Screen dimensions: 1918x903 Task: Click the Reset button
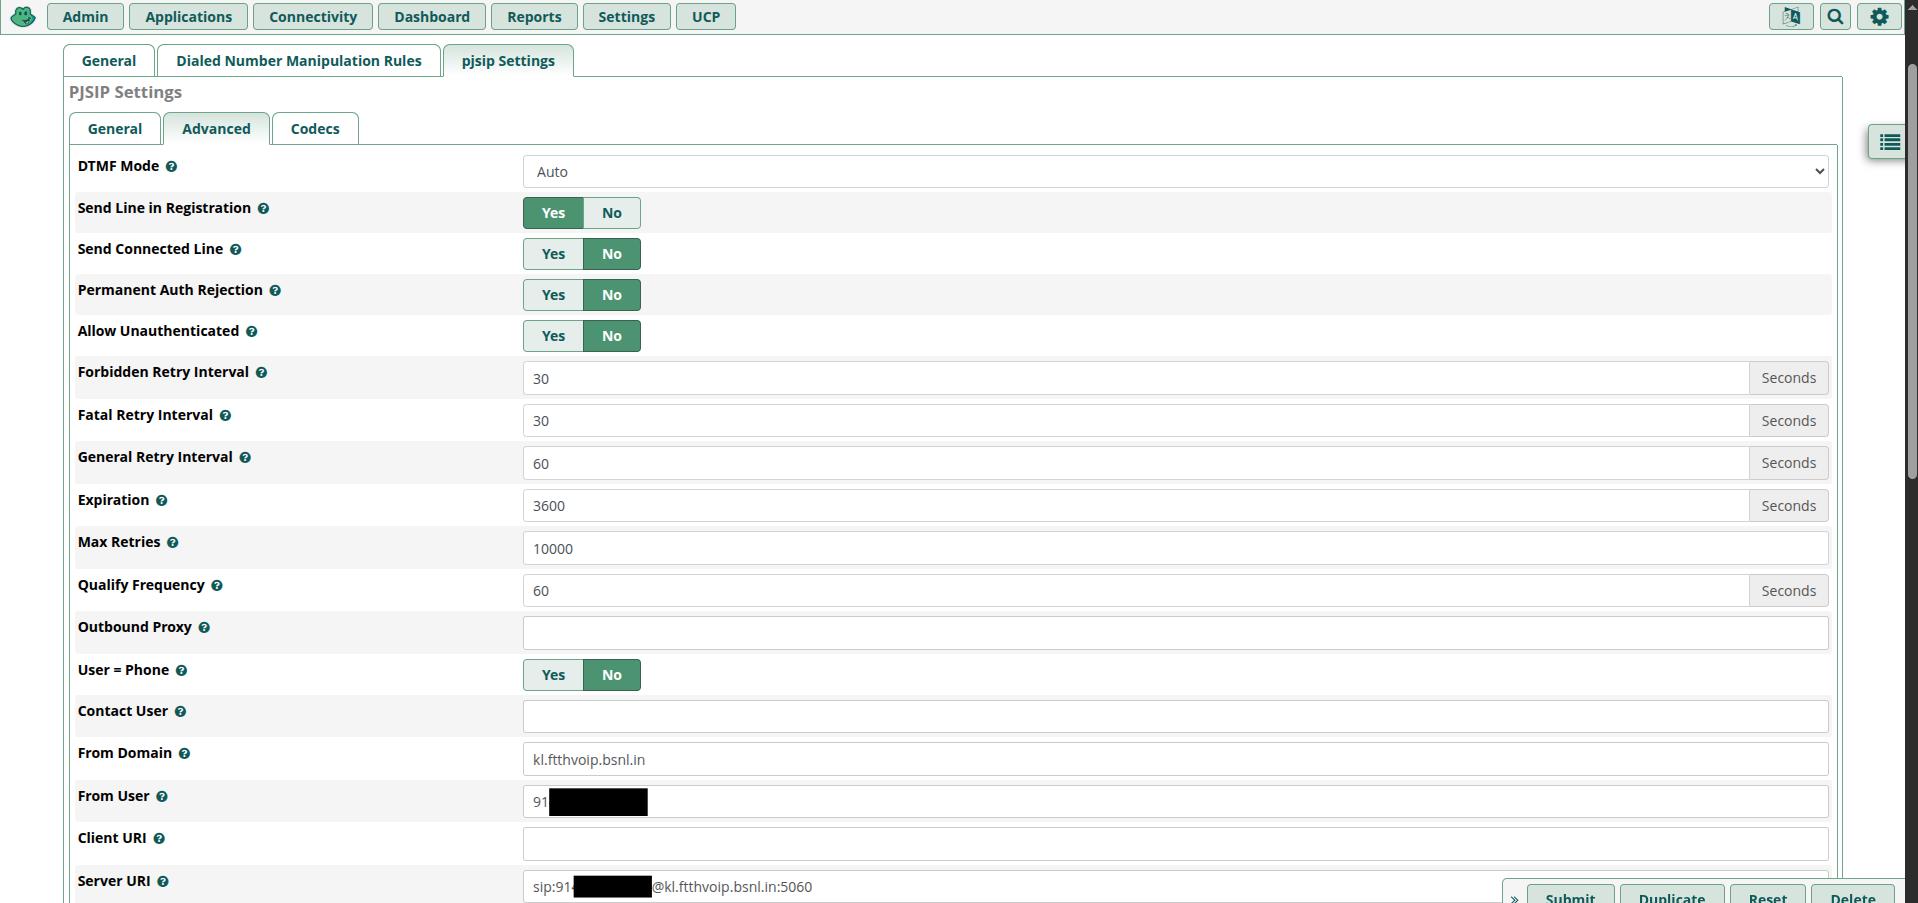pos(1767,896)
